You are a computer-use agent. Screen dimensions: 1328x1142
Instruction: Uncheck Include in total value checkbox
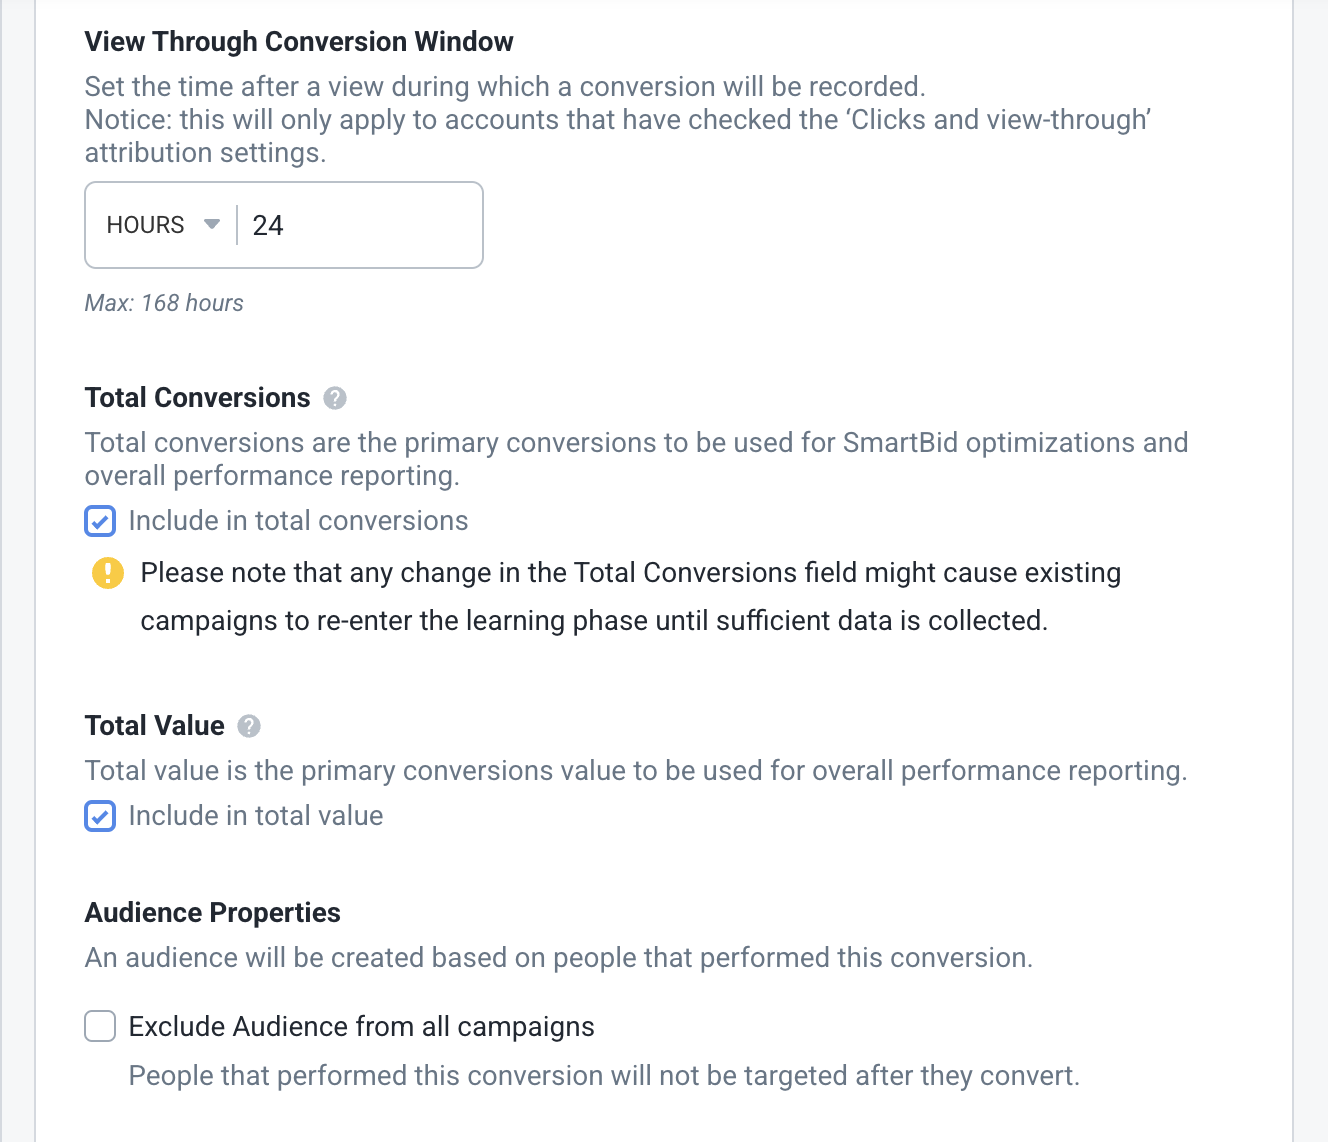(100, 816)
